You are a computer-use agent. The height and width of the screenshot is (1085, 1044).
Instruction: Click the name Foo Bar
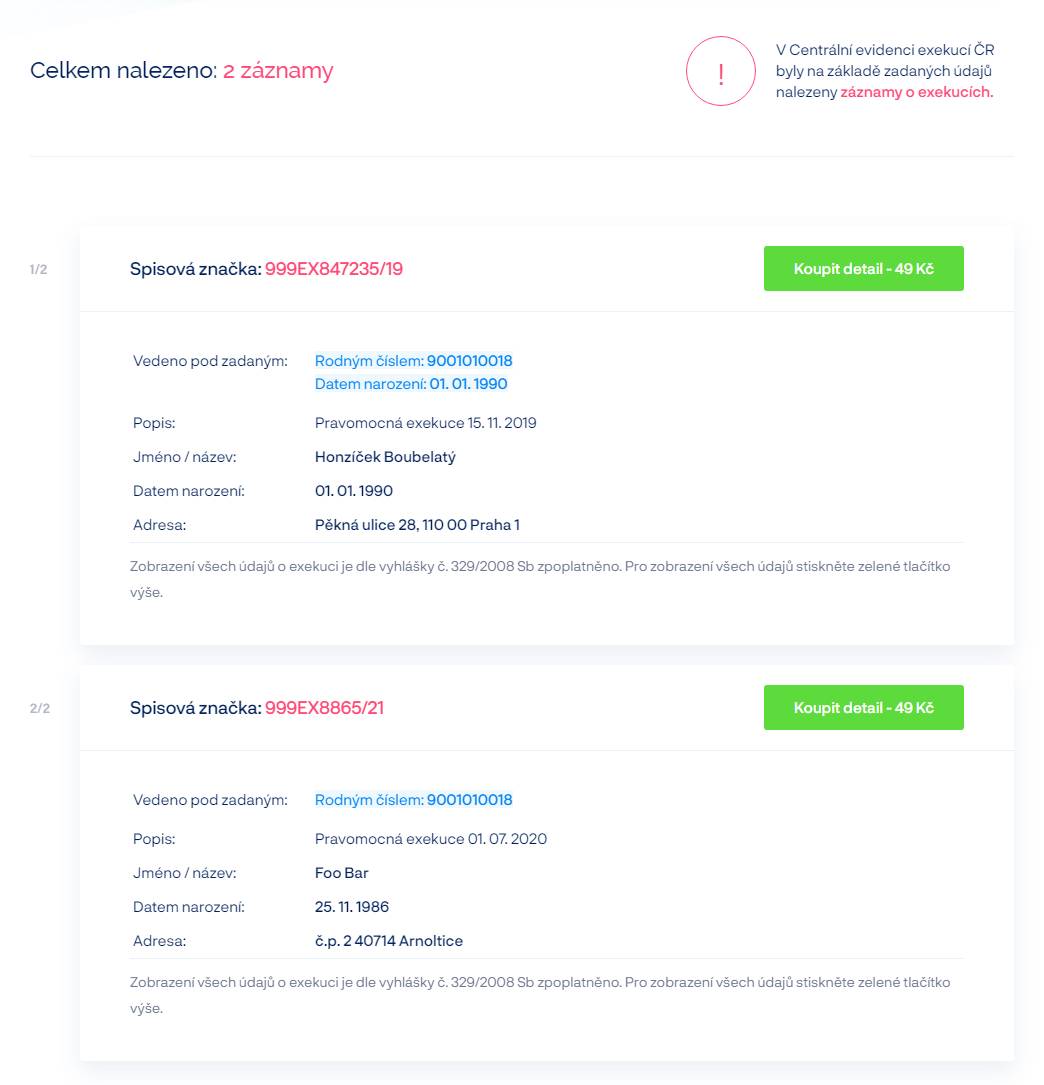click(x=342, y=873)
